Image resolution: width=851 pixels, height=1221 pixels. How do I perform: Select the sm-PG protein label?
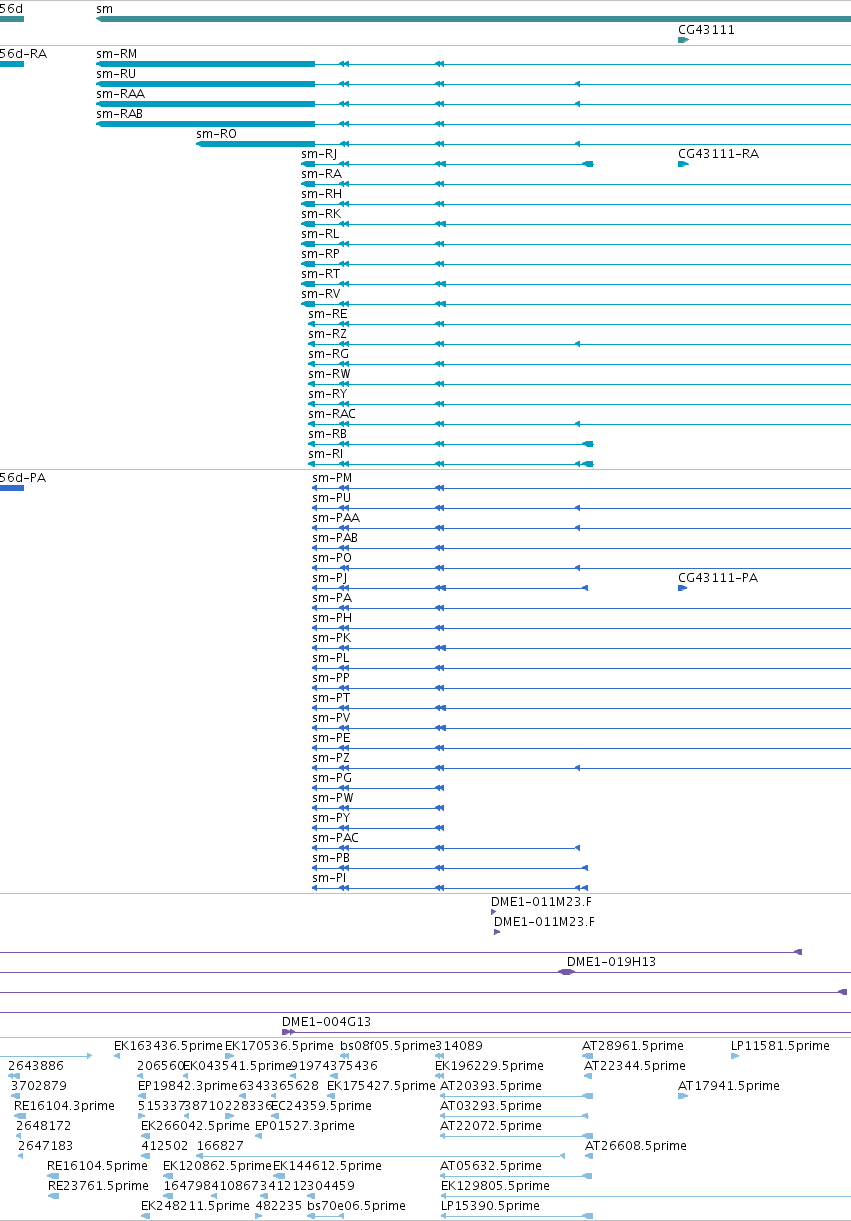(332, 778)
